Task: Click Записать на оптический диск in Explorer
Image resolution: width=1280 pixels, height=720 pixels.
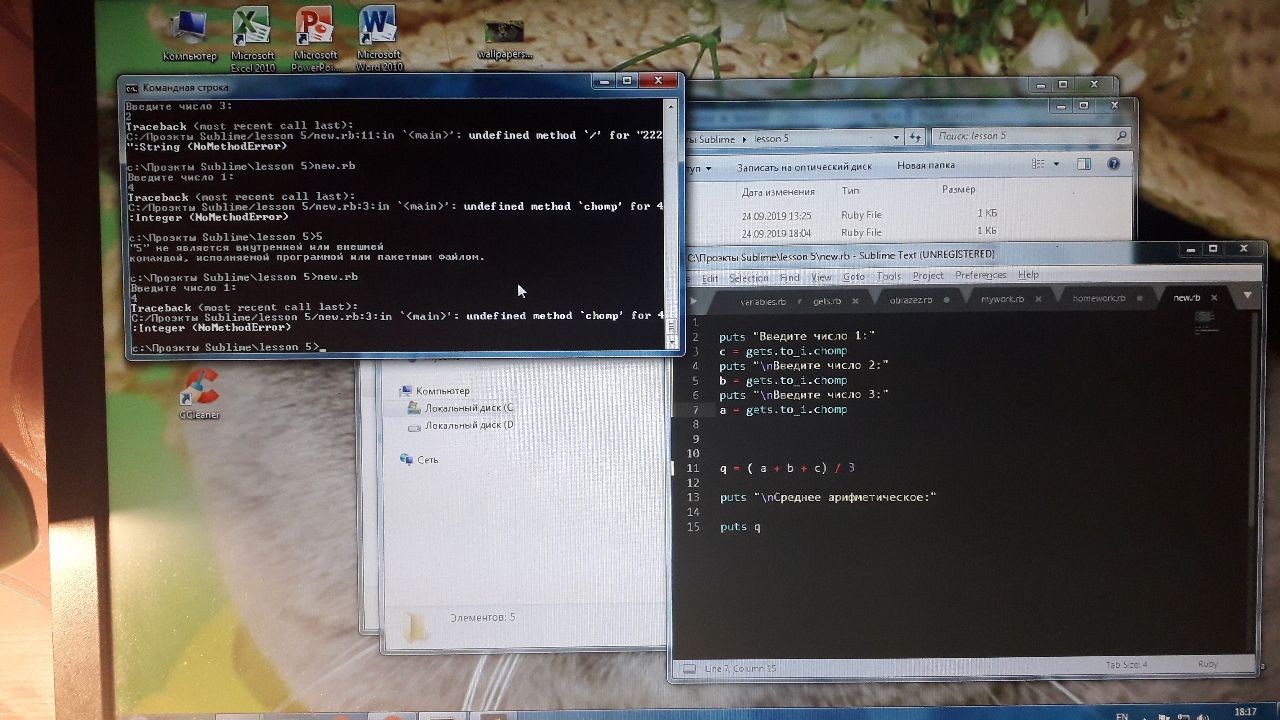Action: tap(804, 167)
